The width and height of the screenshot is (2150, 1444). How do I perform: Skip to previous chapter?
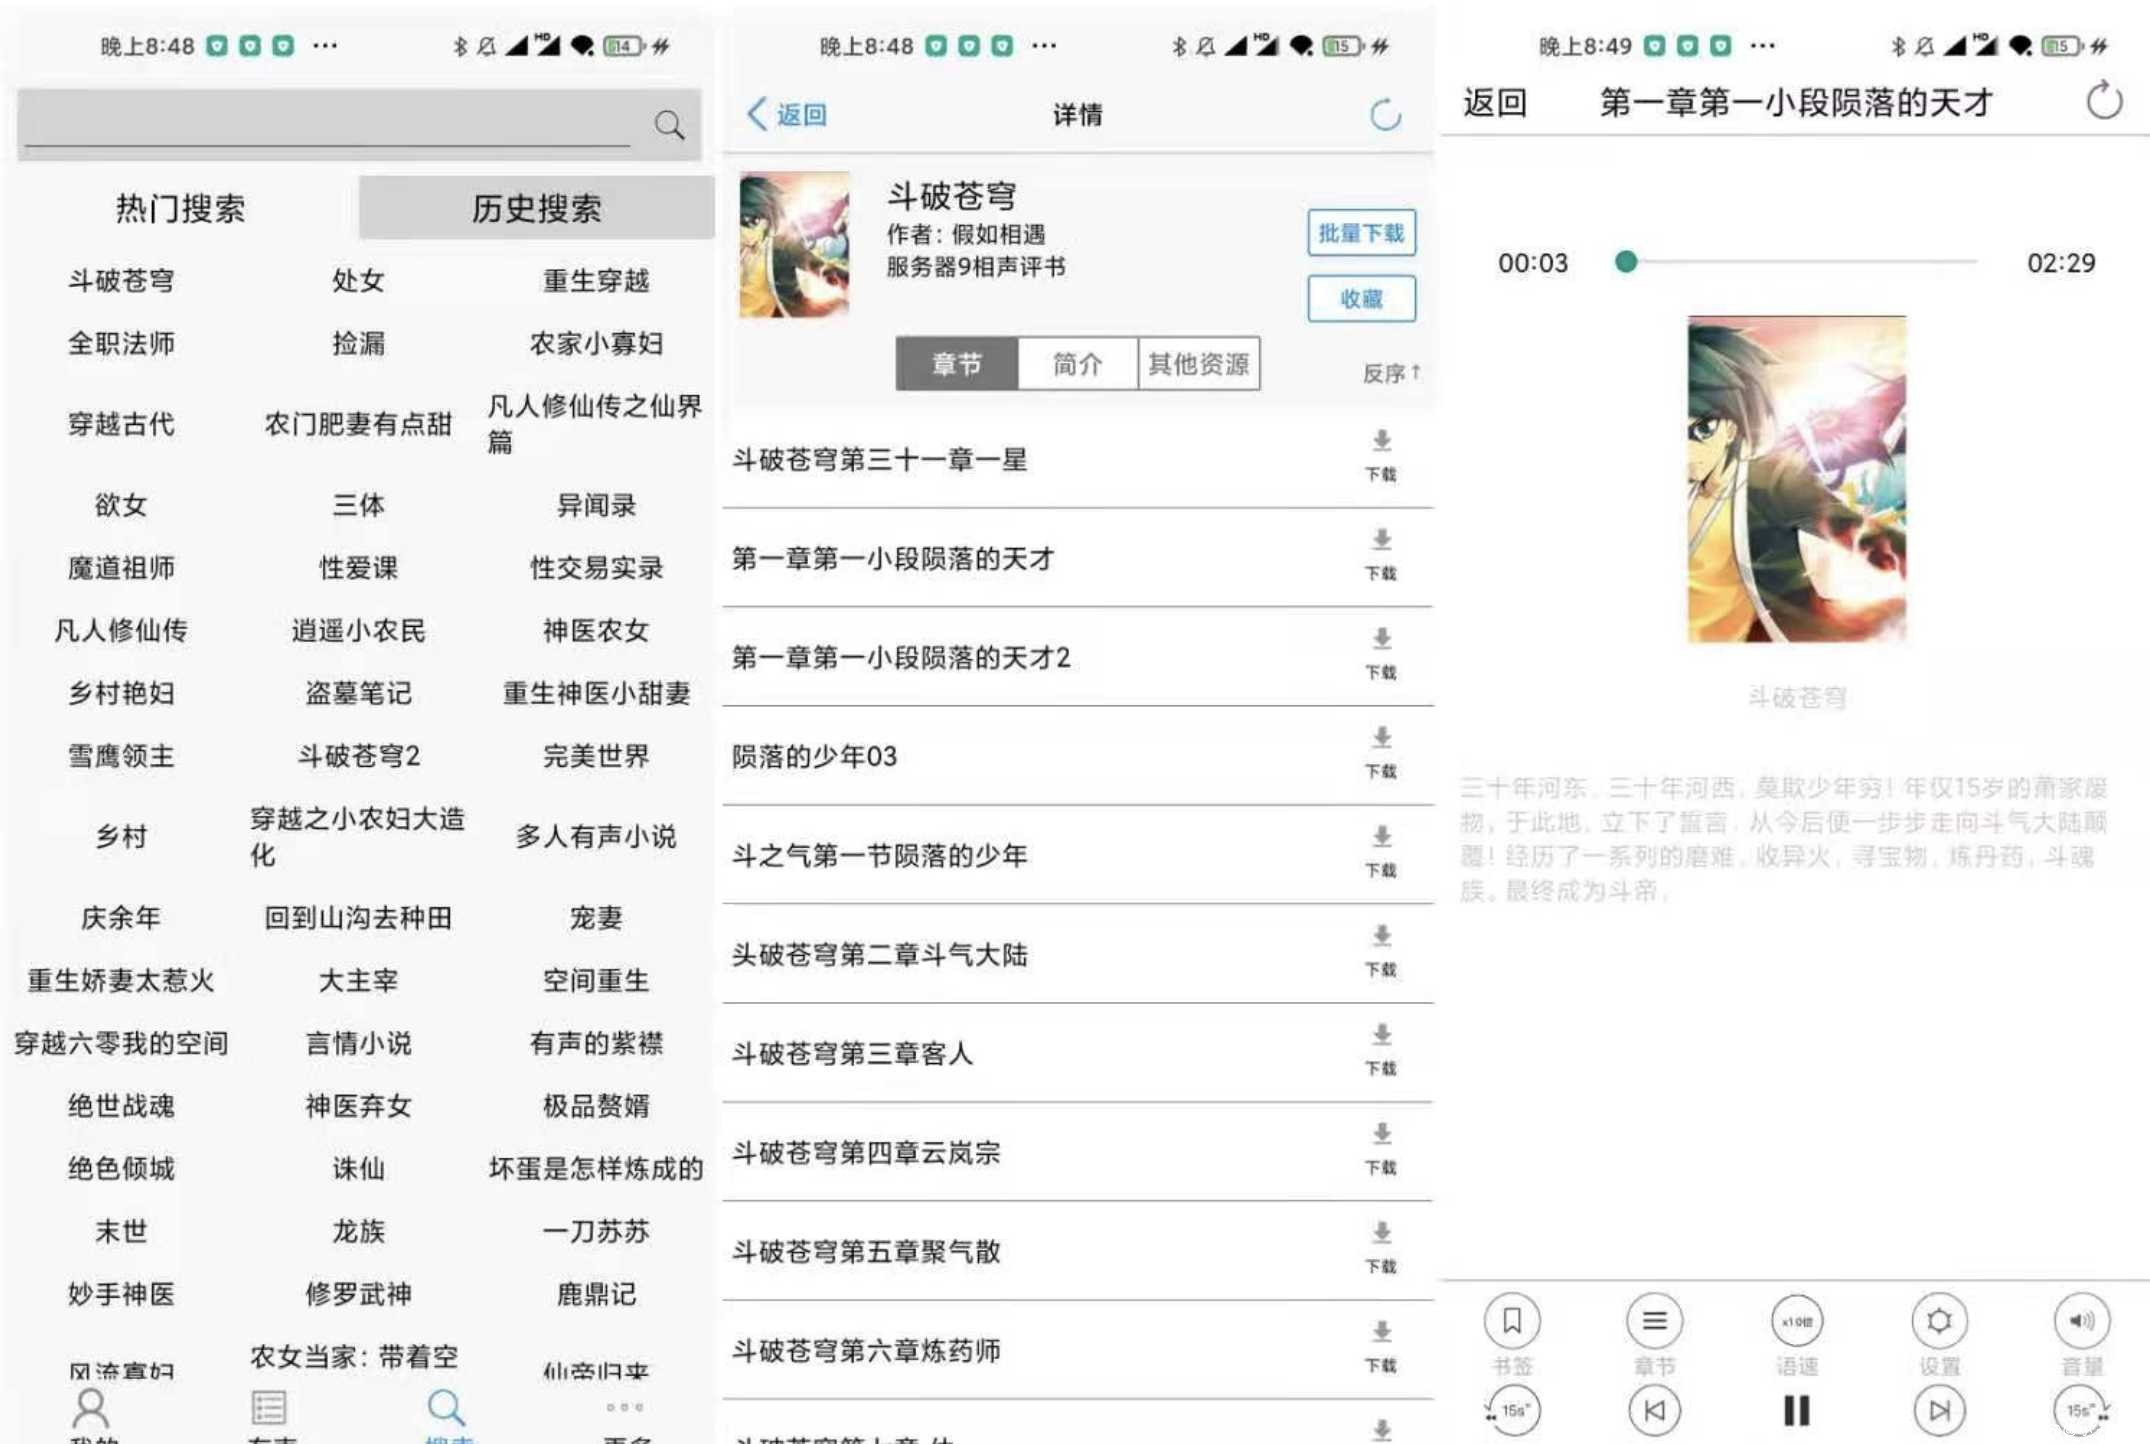1654,1410
